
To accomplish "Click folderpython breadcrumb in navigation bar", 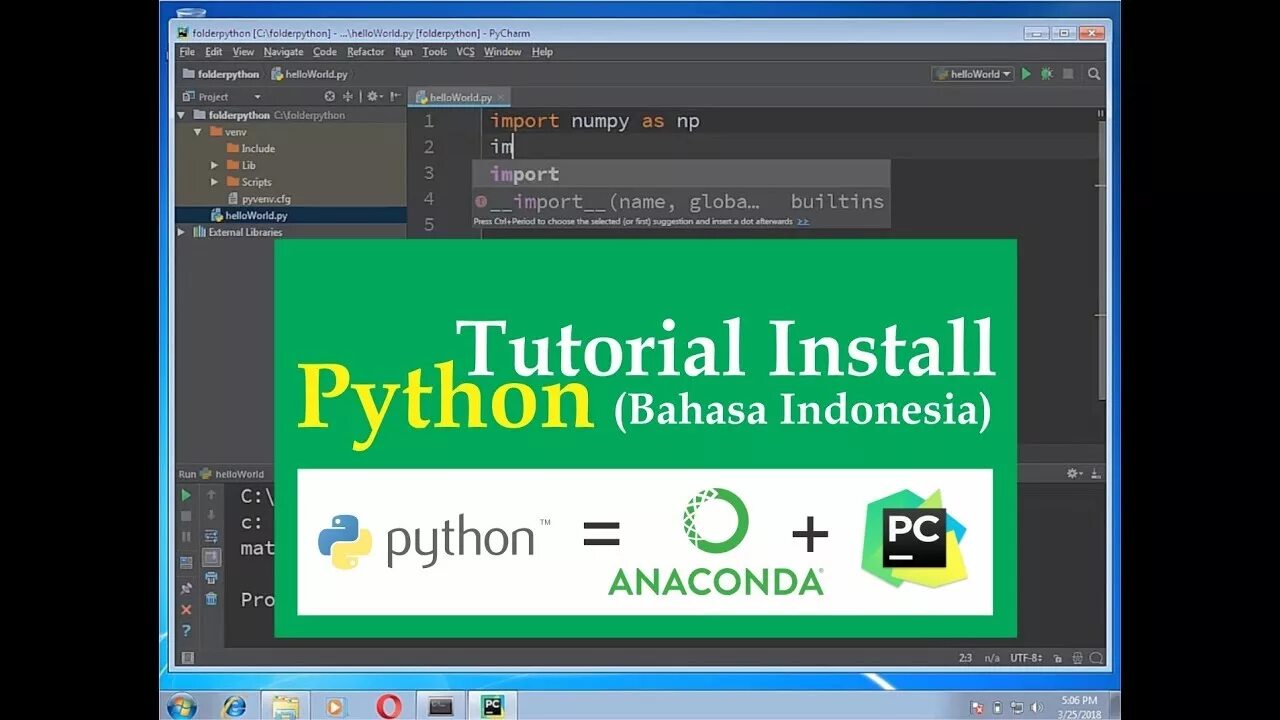I will click(x=221, y=74).
